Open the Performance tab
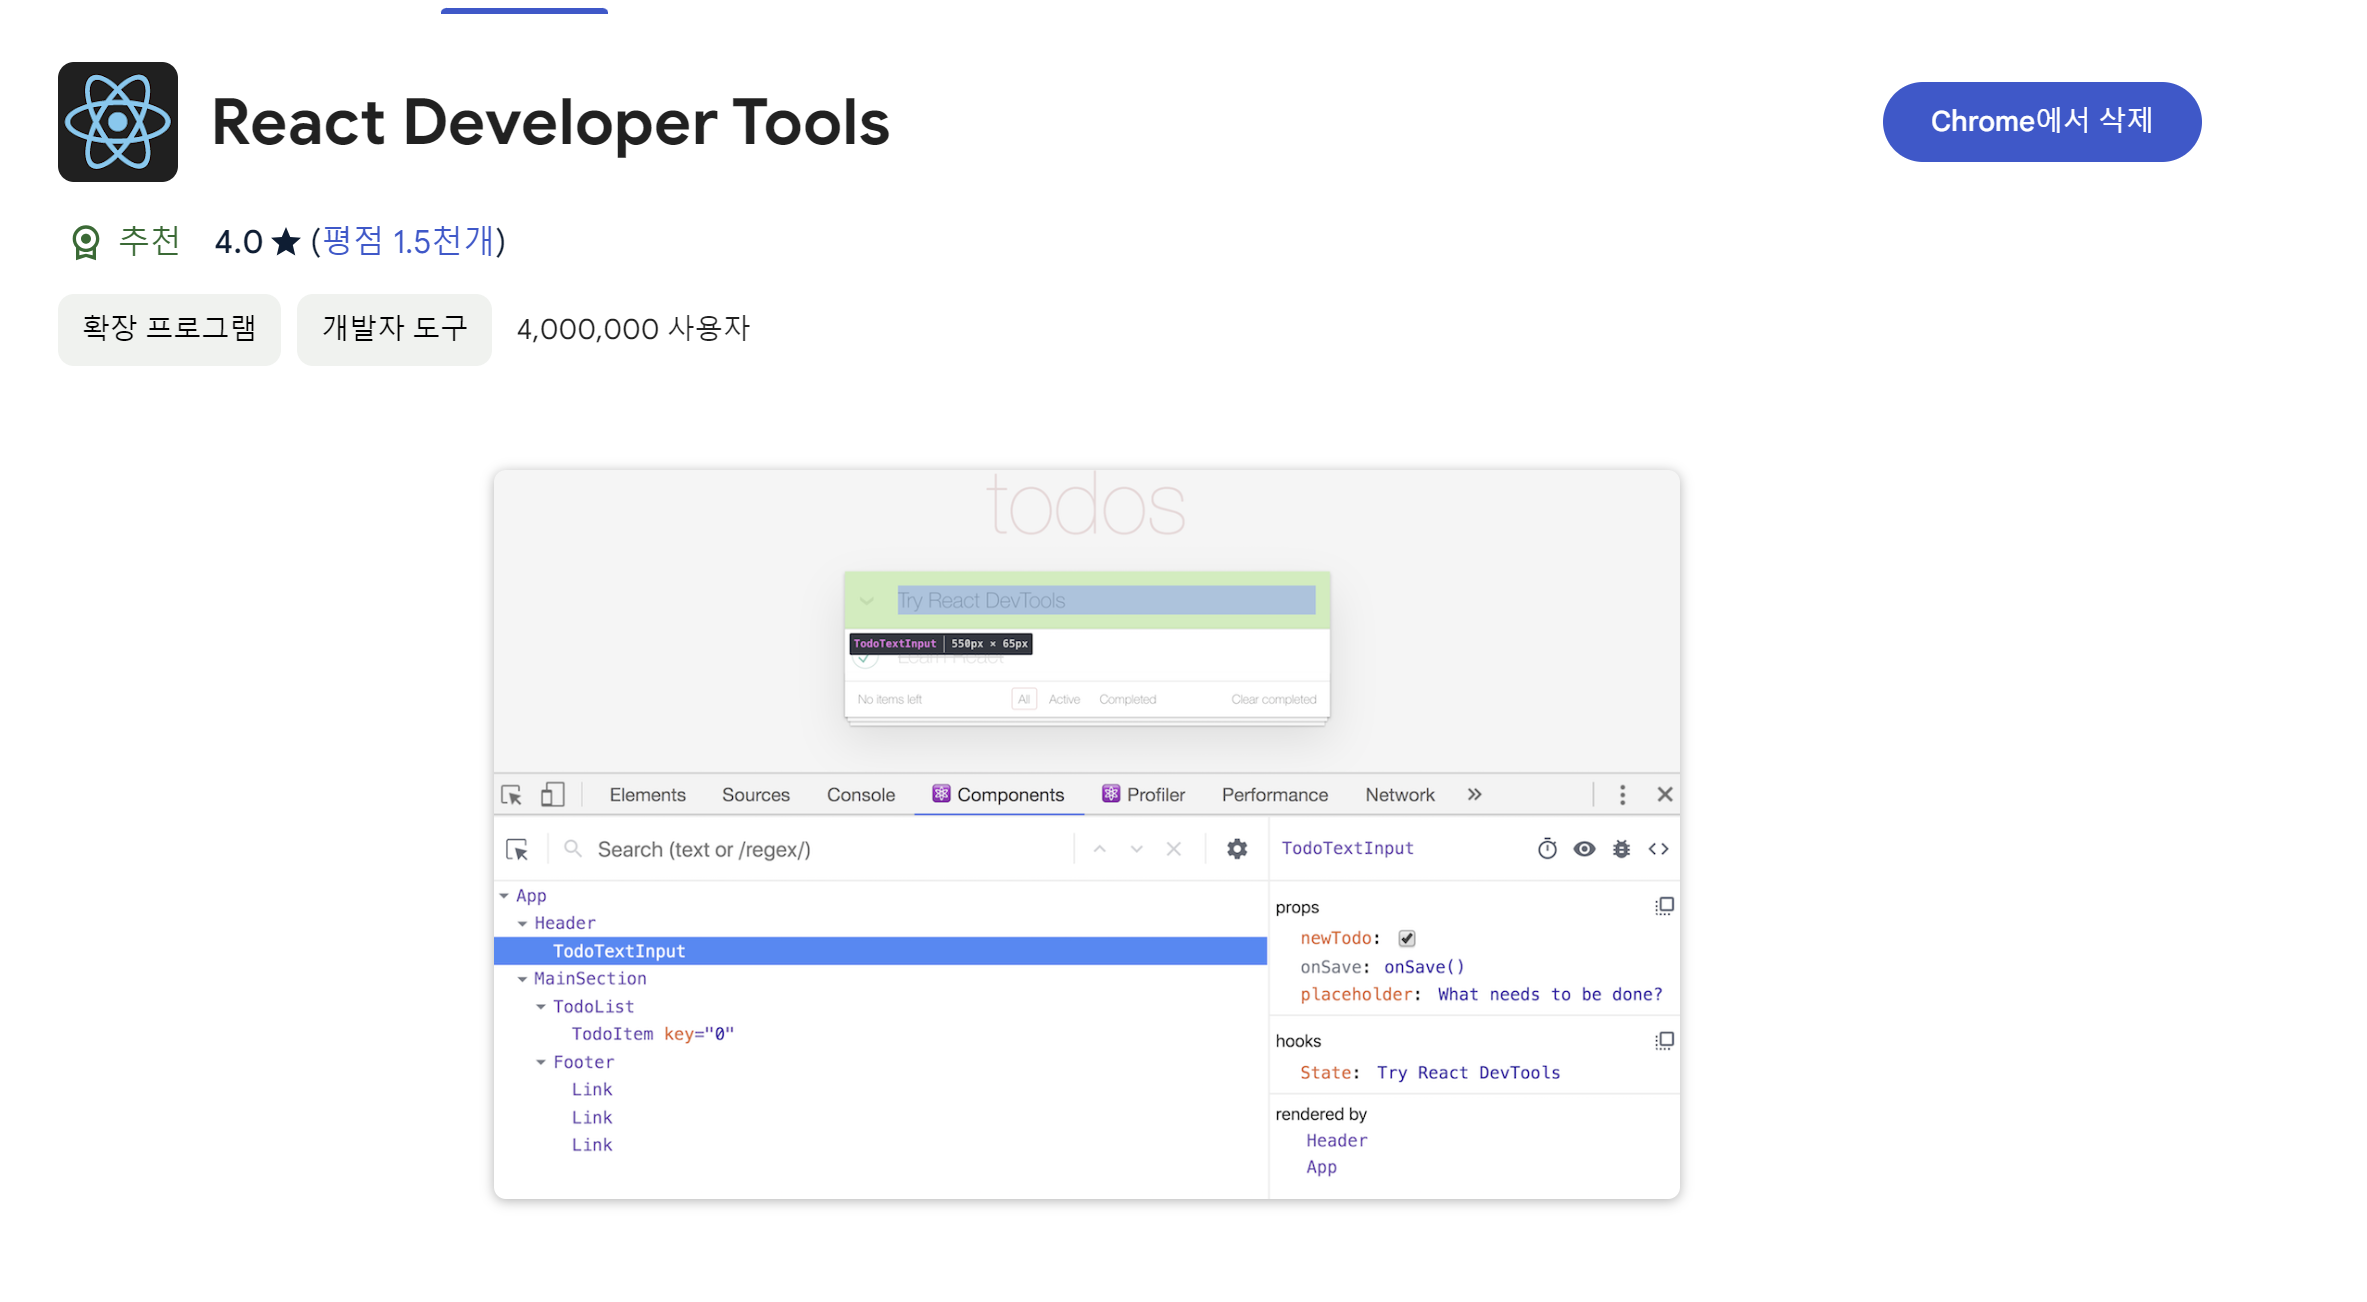2367x1302 pixels. 1275,795
